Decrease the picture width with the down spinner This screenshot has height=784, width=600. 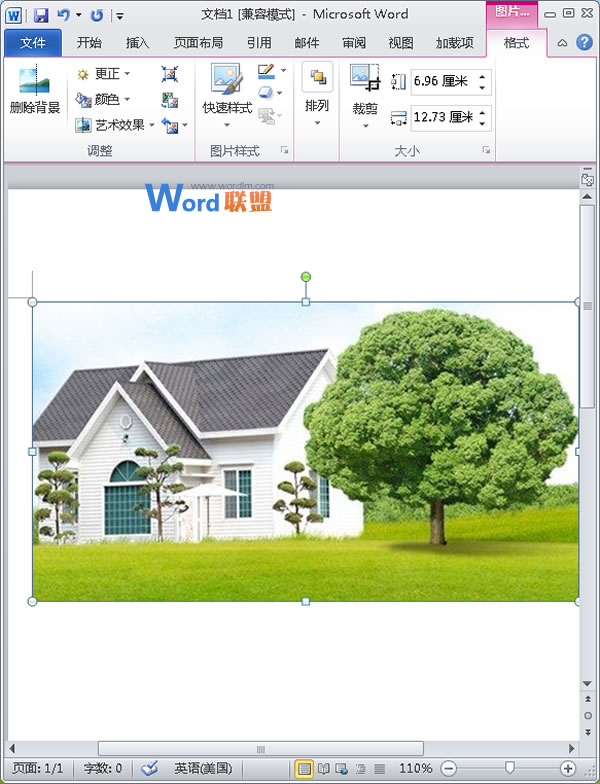tap(482, 124)
